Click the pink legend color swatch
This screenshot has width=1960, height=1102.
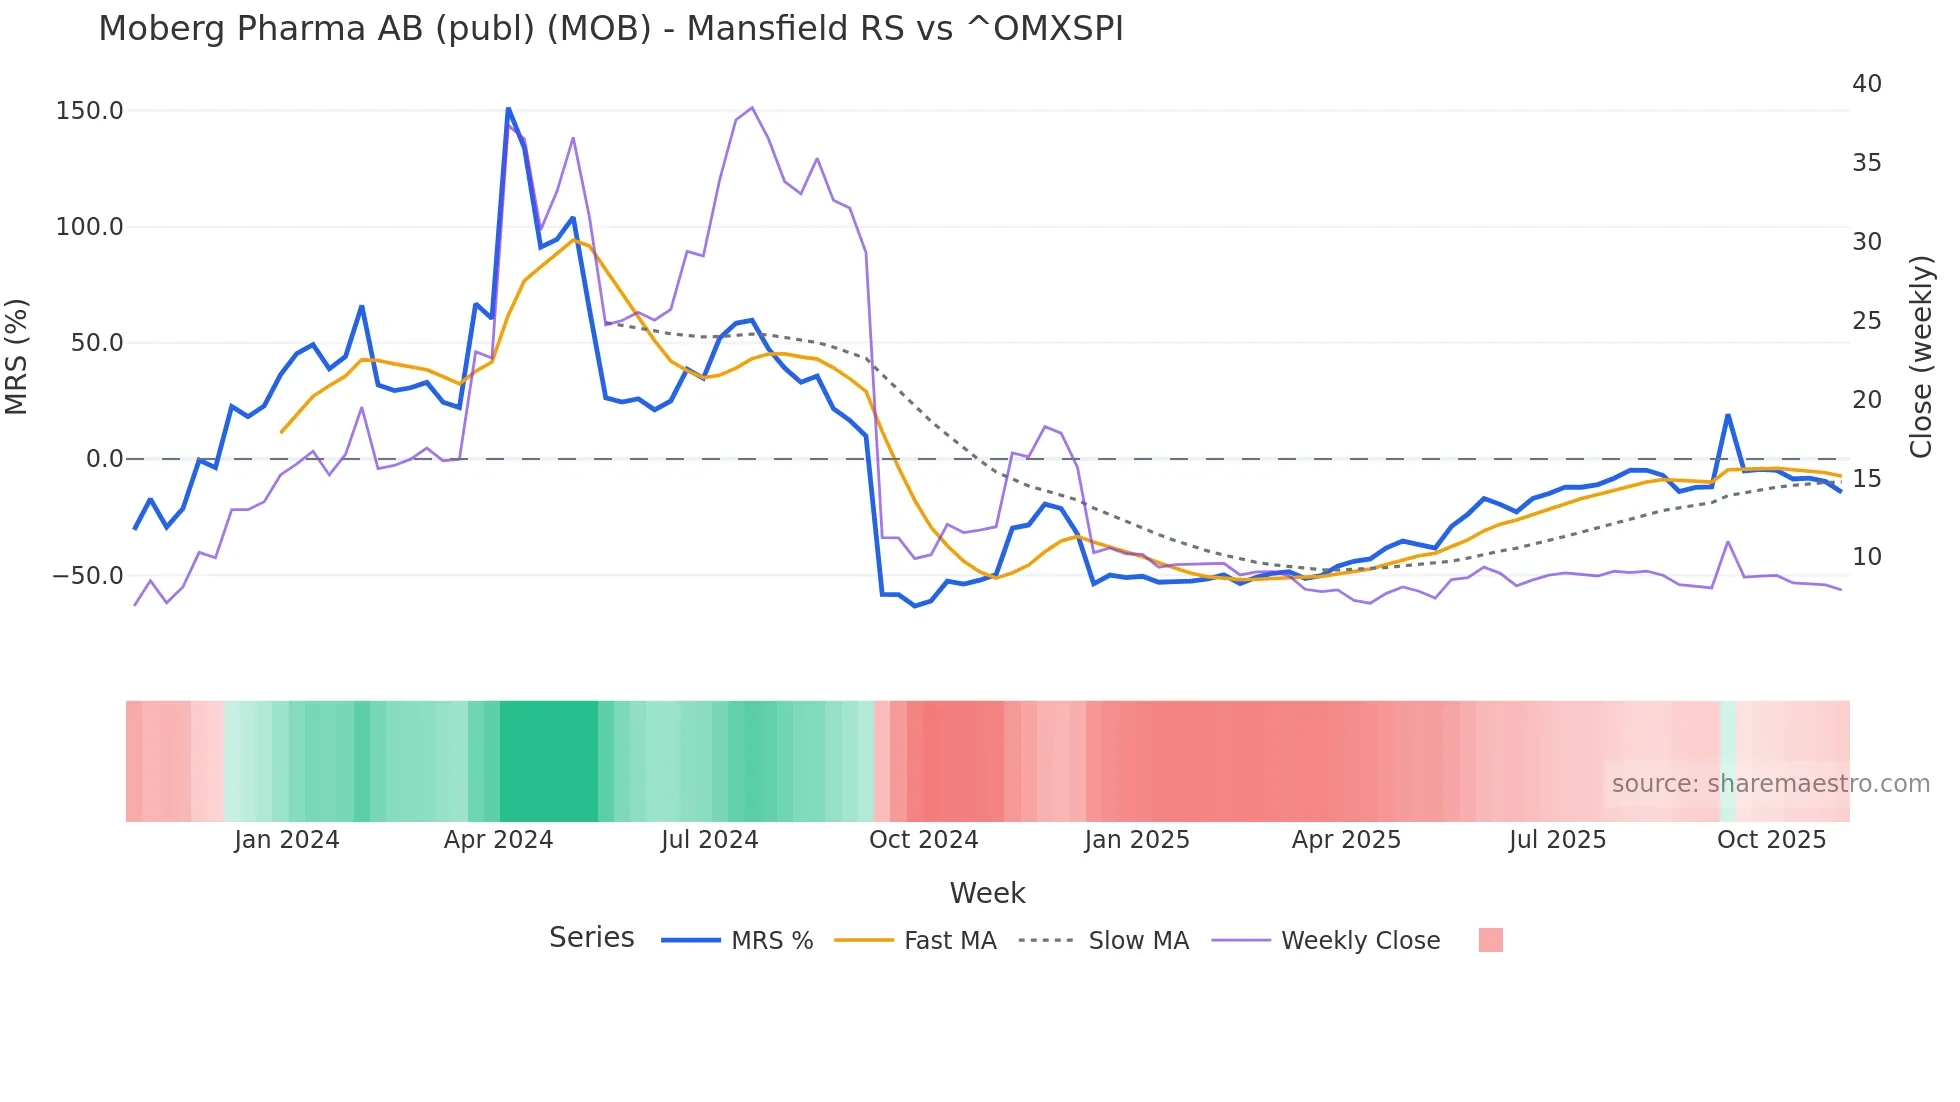tap(1491, 940)
